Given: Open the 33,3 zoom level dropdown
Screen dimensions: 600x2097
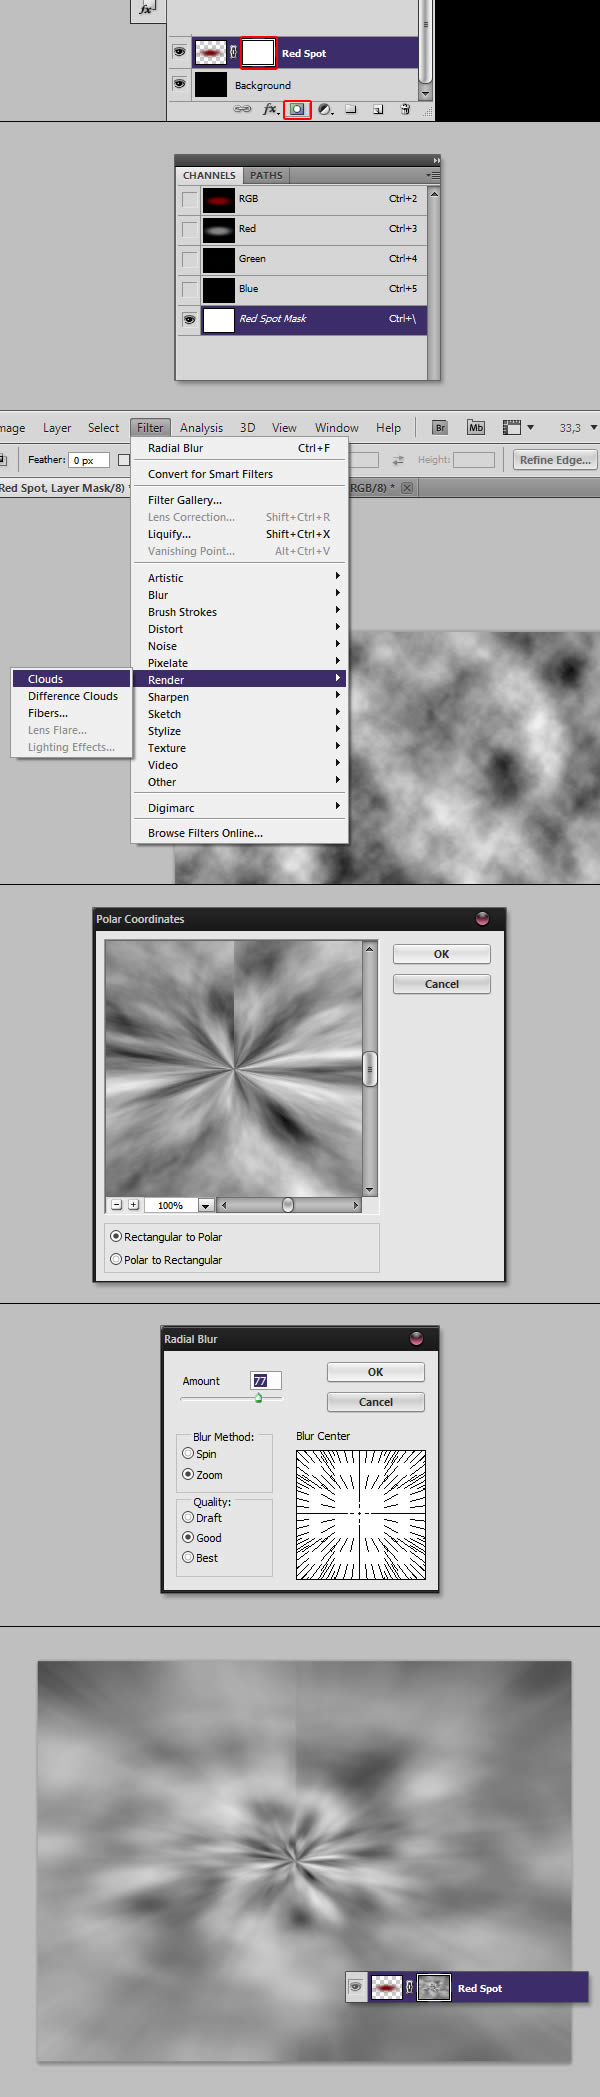Looking at the screenshot, I should tap(594, 427).
